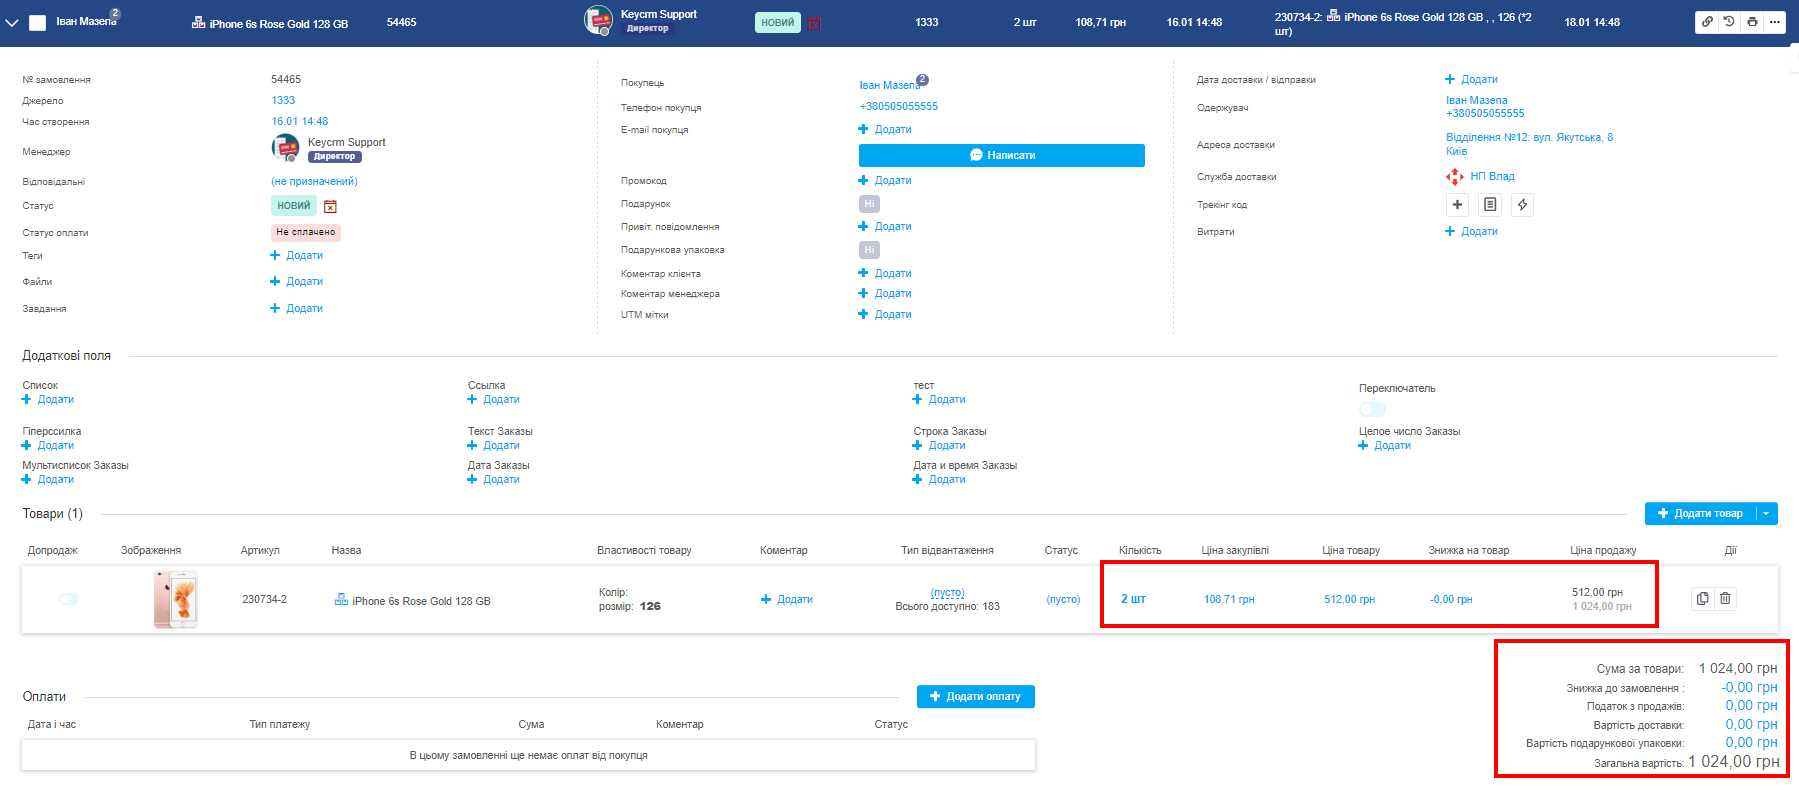The height and width of the screenshot is (790, 1799).
Task: Add value to тест custom field
Action: click(x=939, y=399)
